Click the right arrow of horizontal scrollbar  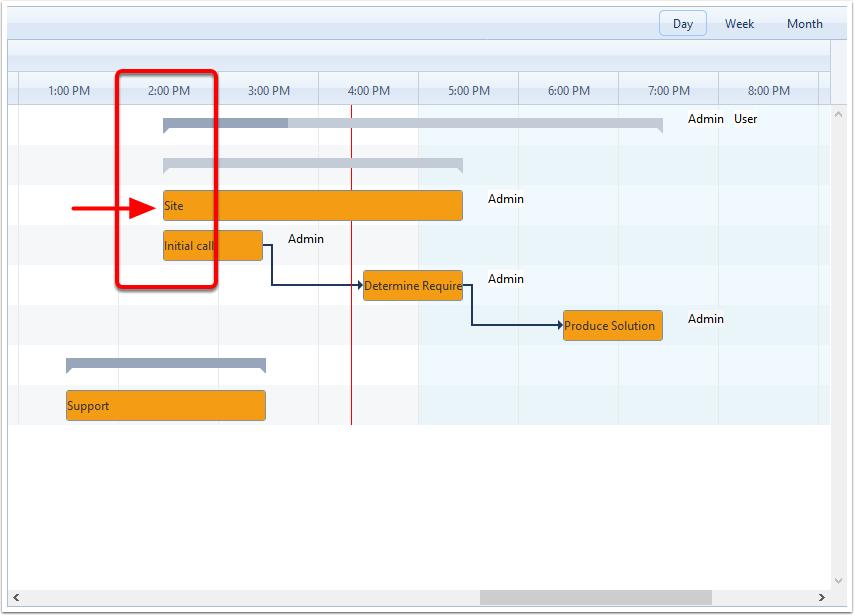(x=821, y=598)
